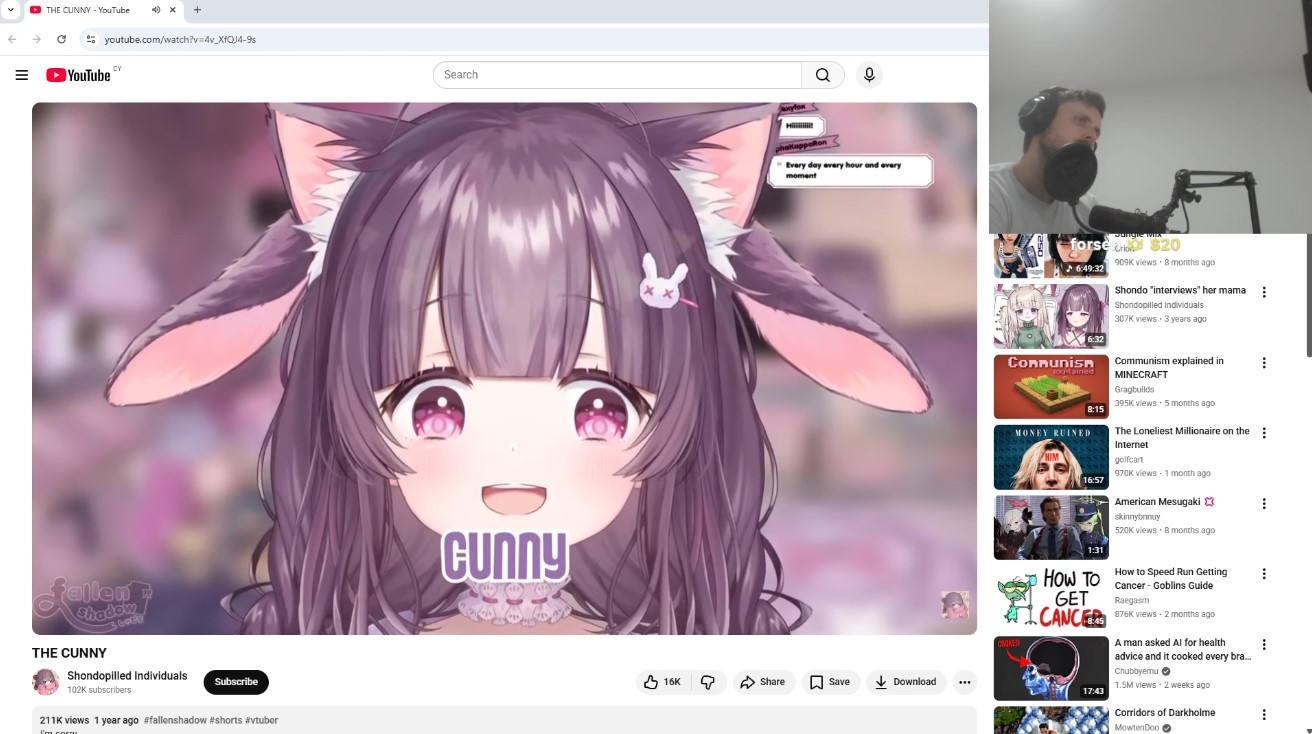
Task: Open options for Shondo interviews her mama
Action: tap(1264, 292)
